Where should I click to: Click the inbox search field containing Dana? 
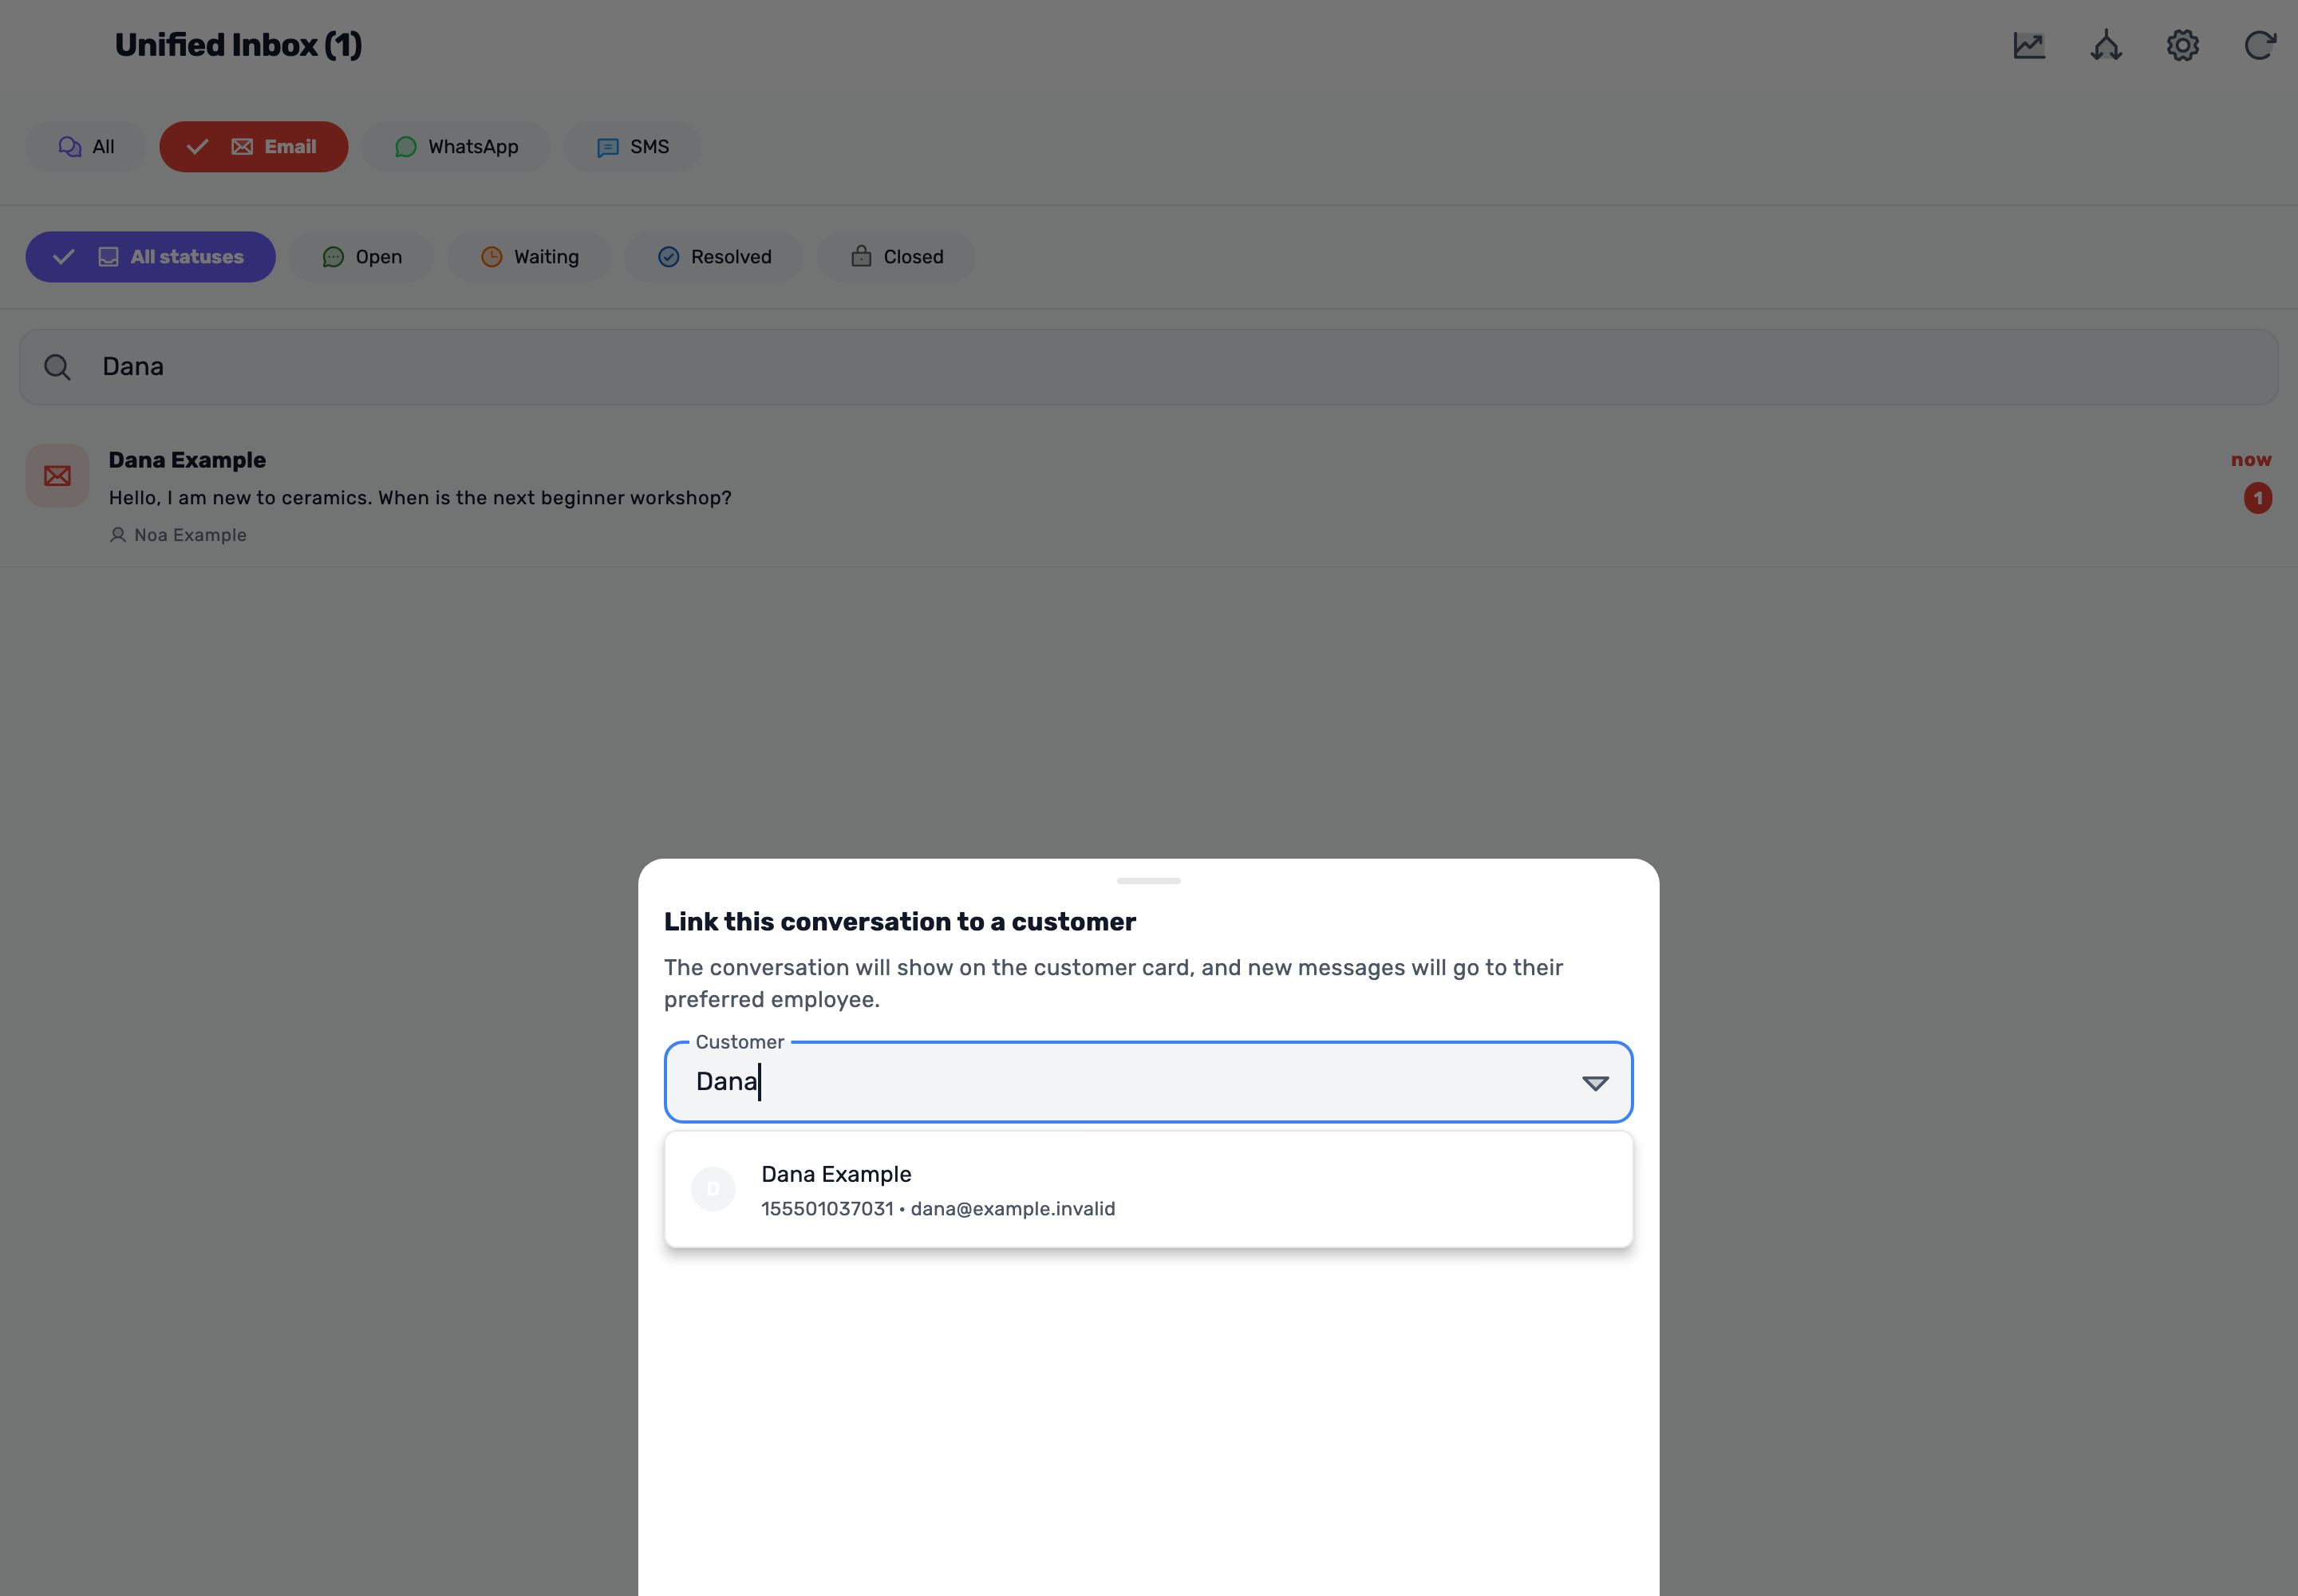pos(1148,367)
